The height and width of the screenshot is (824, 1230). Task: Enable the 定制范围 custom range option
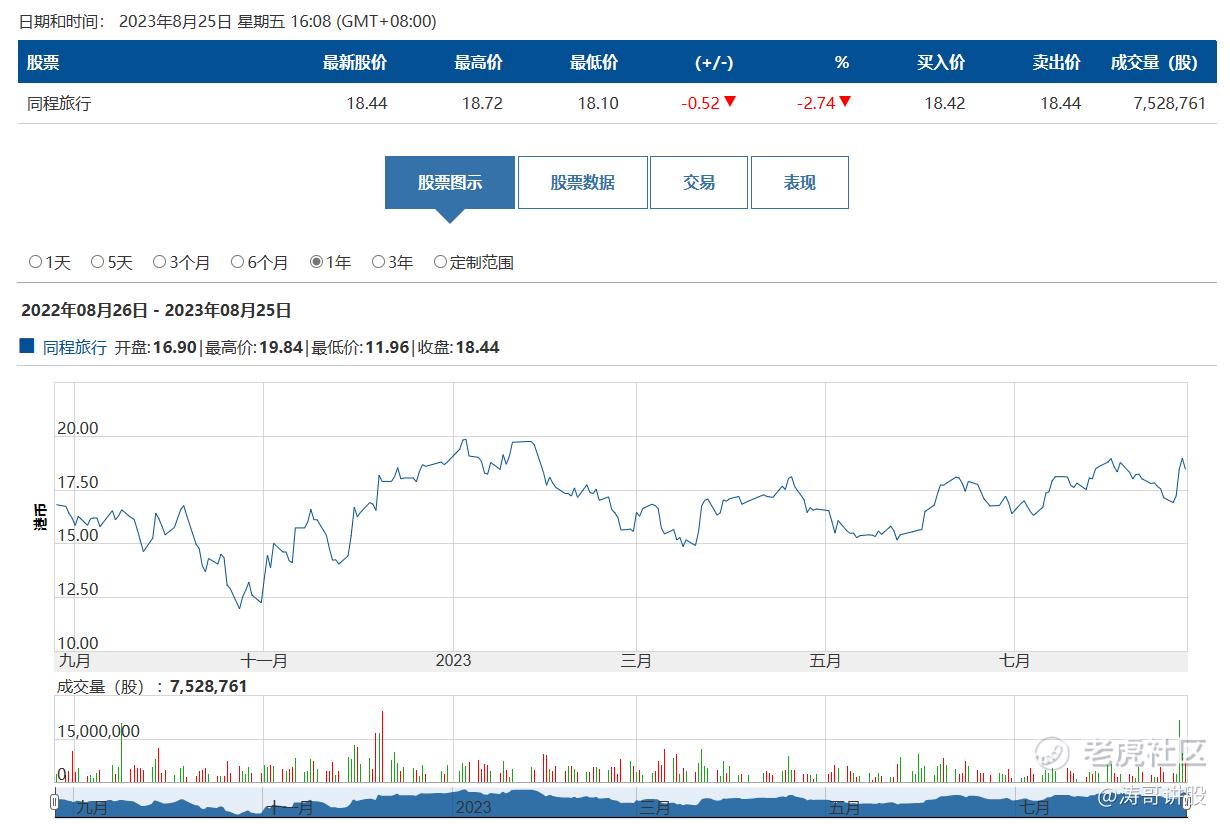[441, 262]
